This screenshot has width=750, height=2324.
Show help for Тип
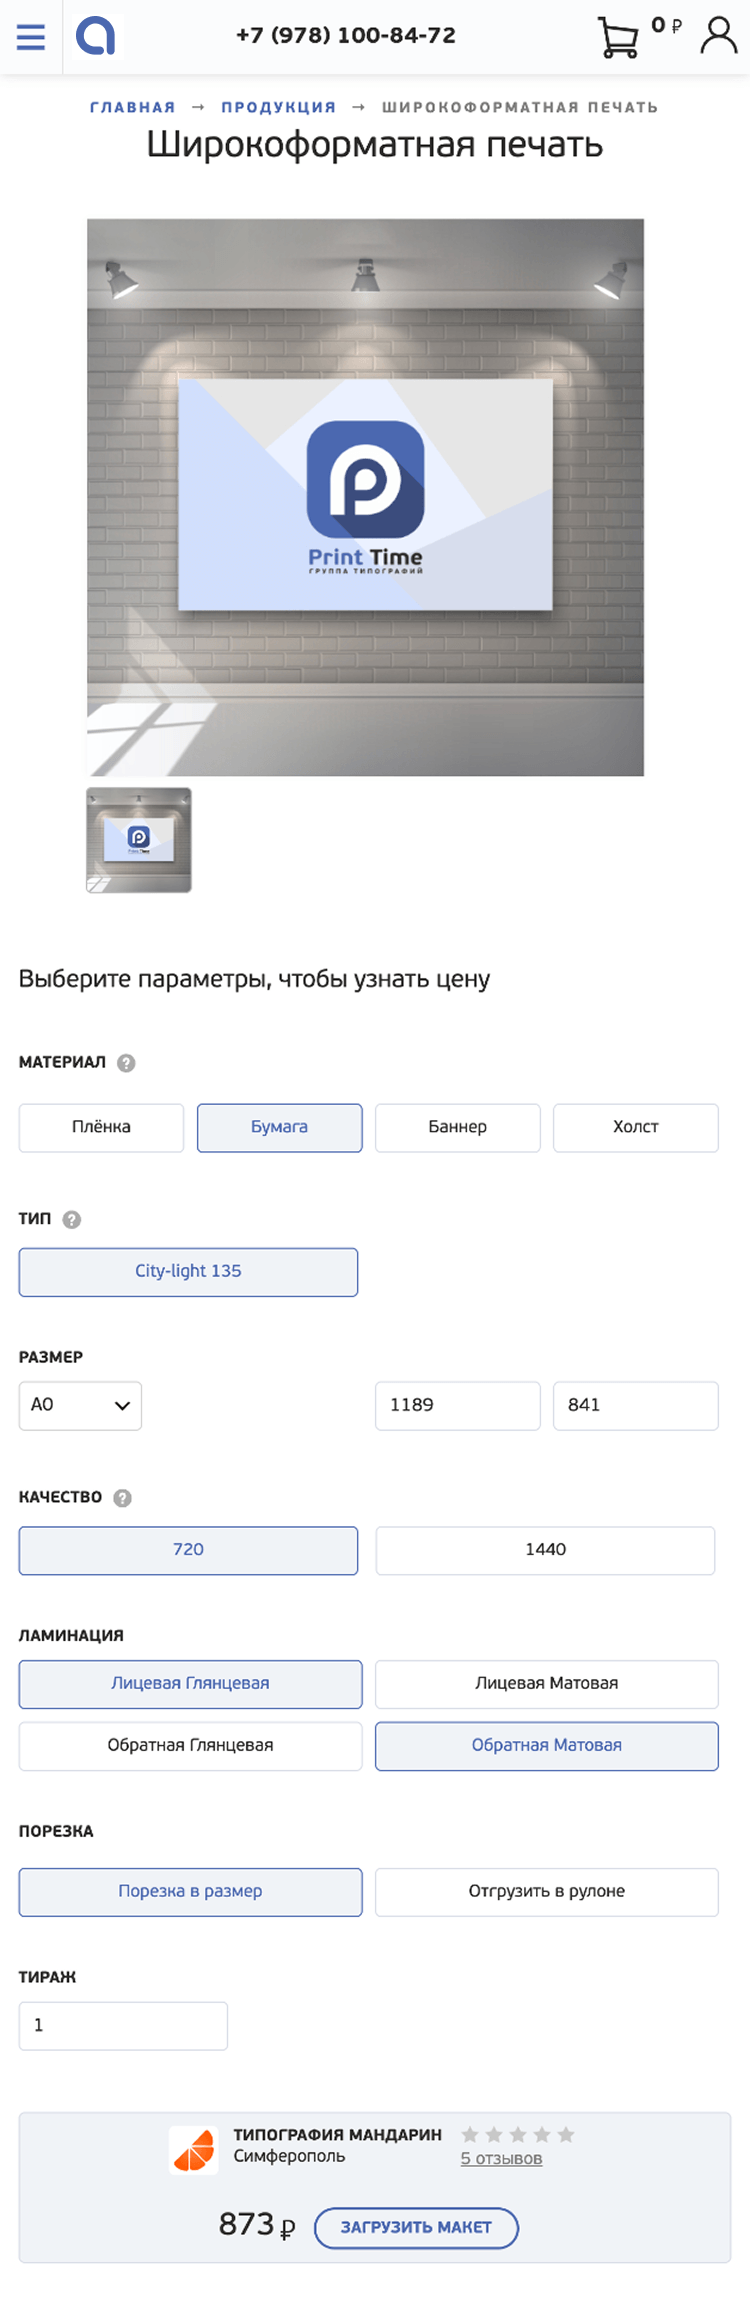click(72, 1219)
